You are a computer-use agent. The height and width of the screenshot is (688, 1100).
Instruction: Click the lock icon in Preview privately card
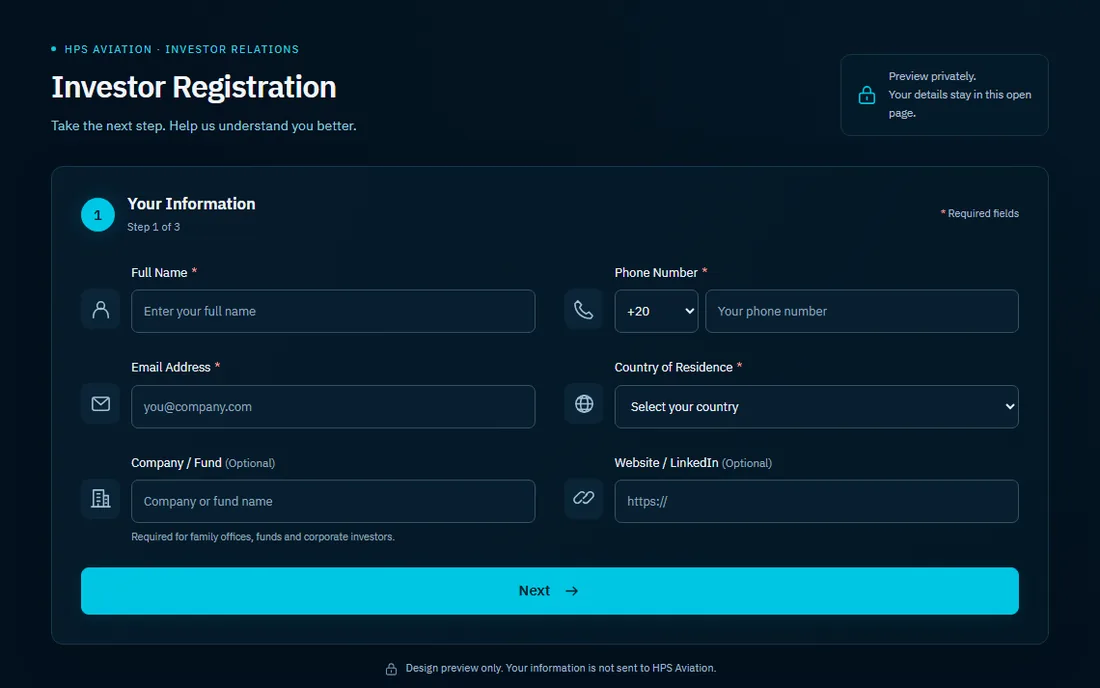pyautogui.click(x=866, y=95)
